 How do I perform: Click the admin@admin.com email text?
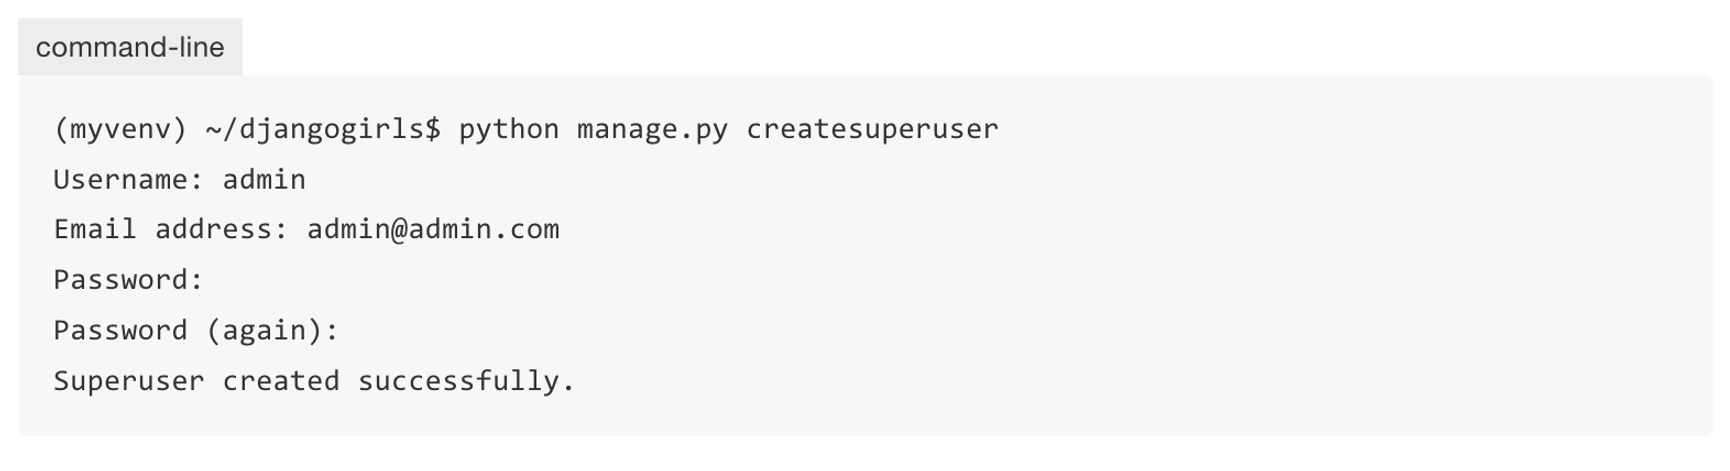(433, 230)
